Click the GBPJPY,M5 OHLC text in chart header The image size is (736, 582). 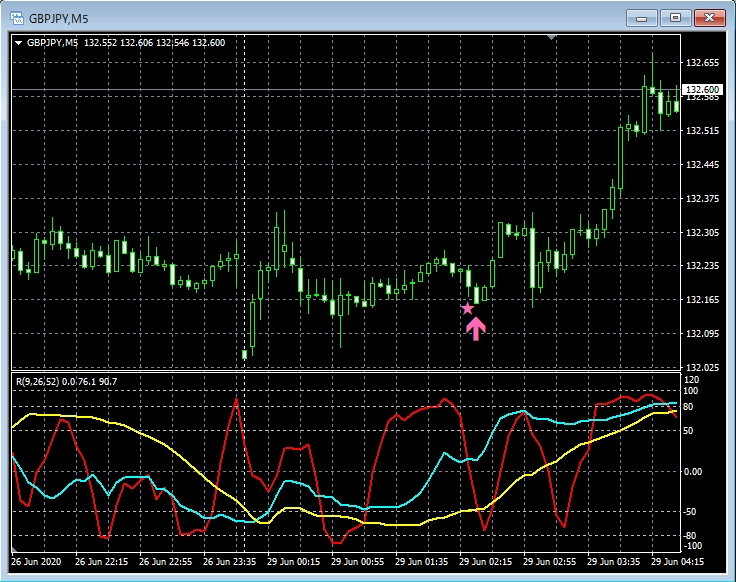[x=126, y=42]
